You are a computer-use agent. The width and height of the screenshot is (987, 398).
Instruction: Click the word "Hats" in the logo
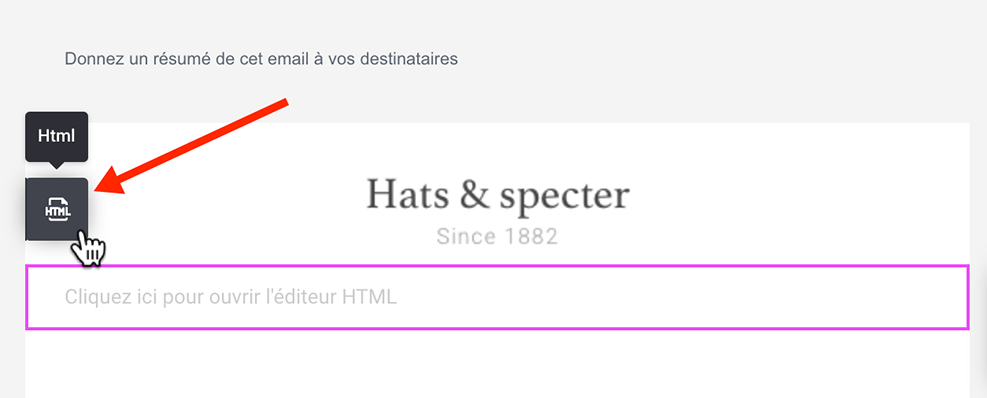(408, 193)
